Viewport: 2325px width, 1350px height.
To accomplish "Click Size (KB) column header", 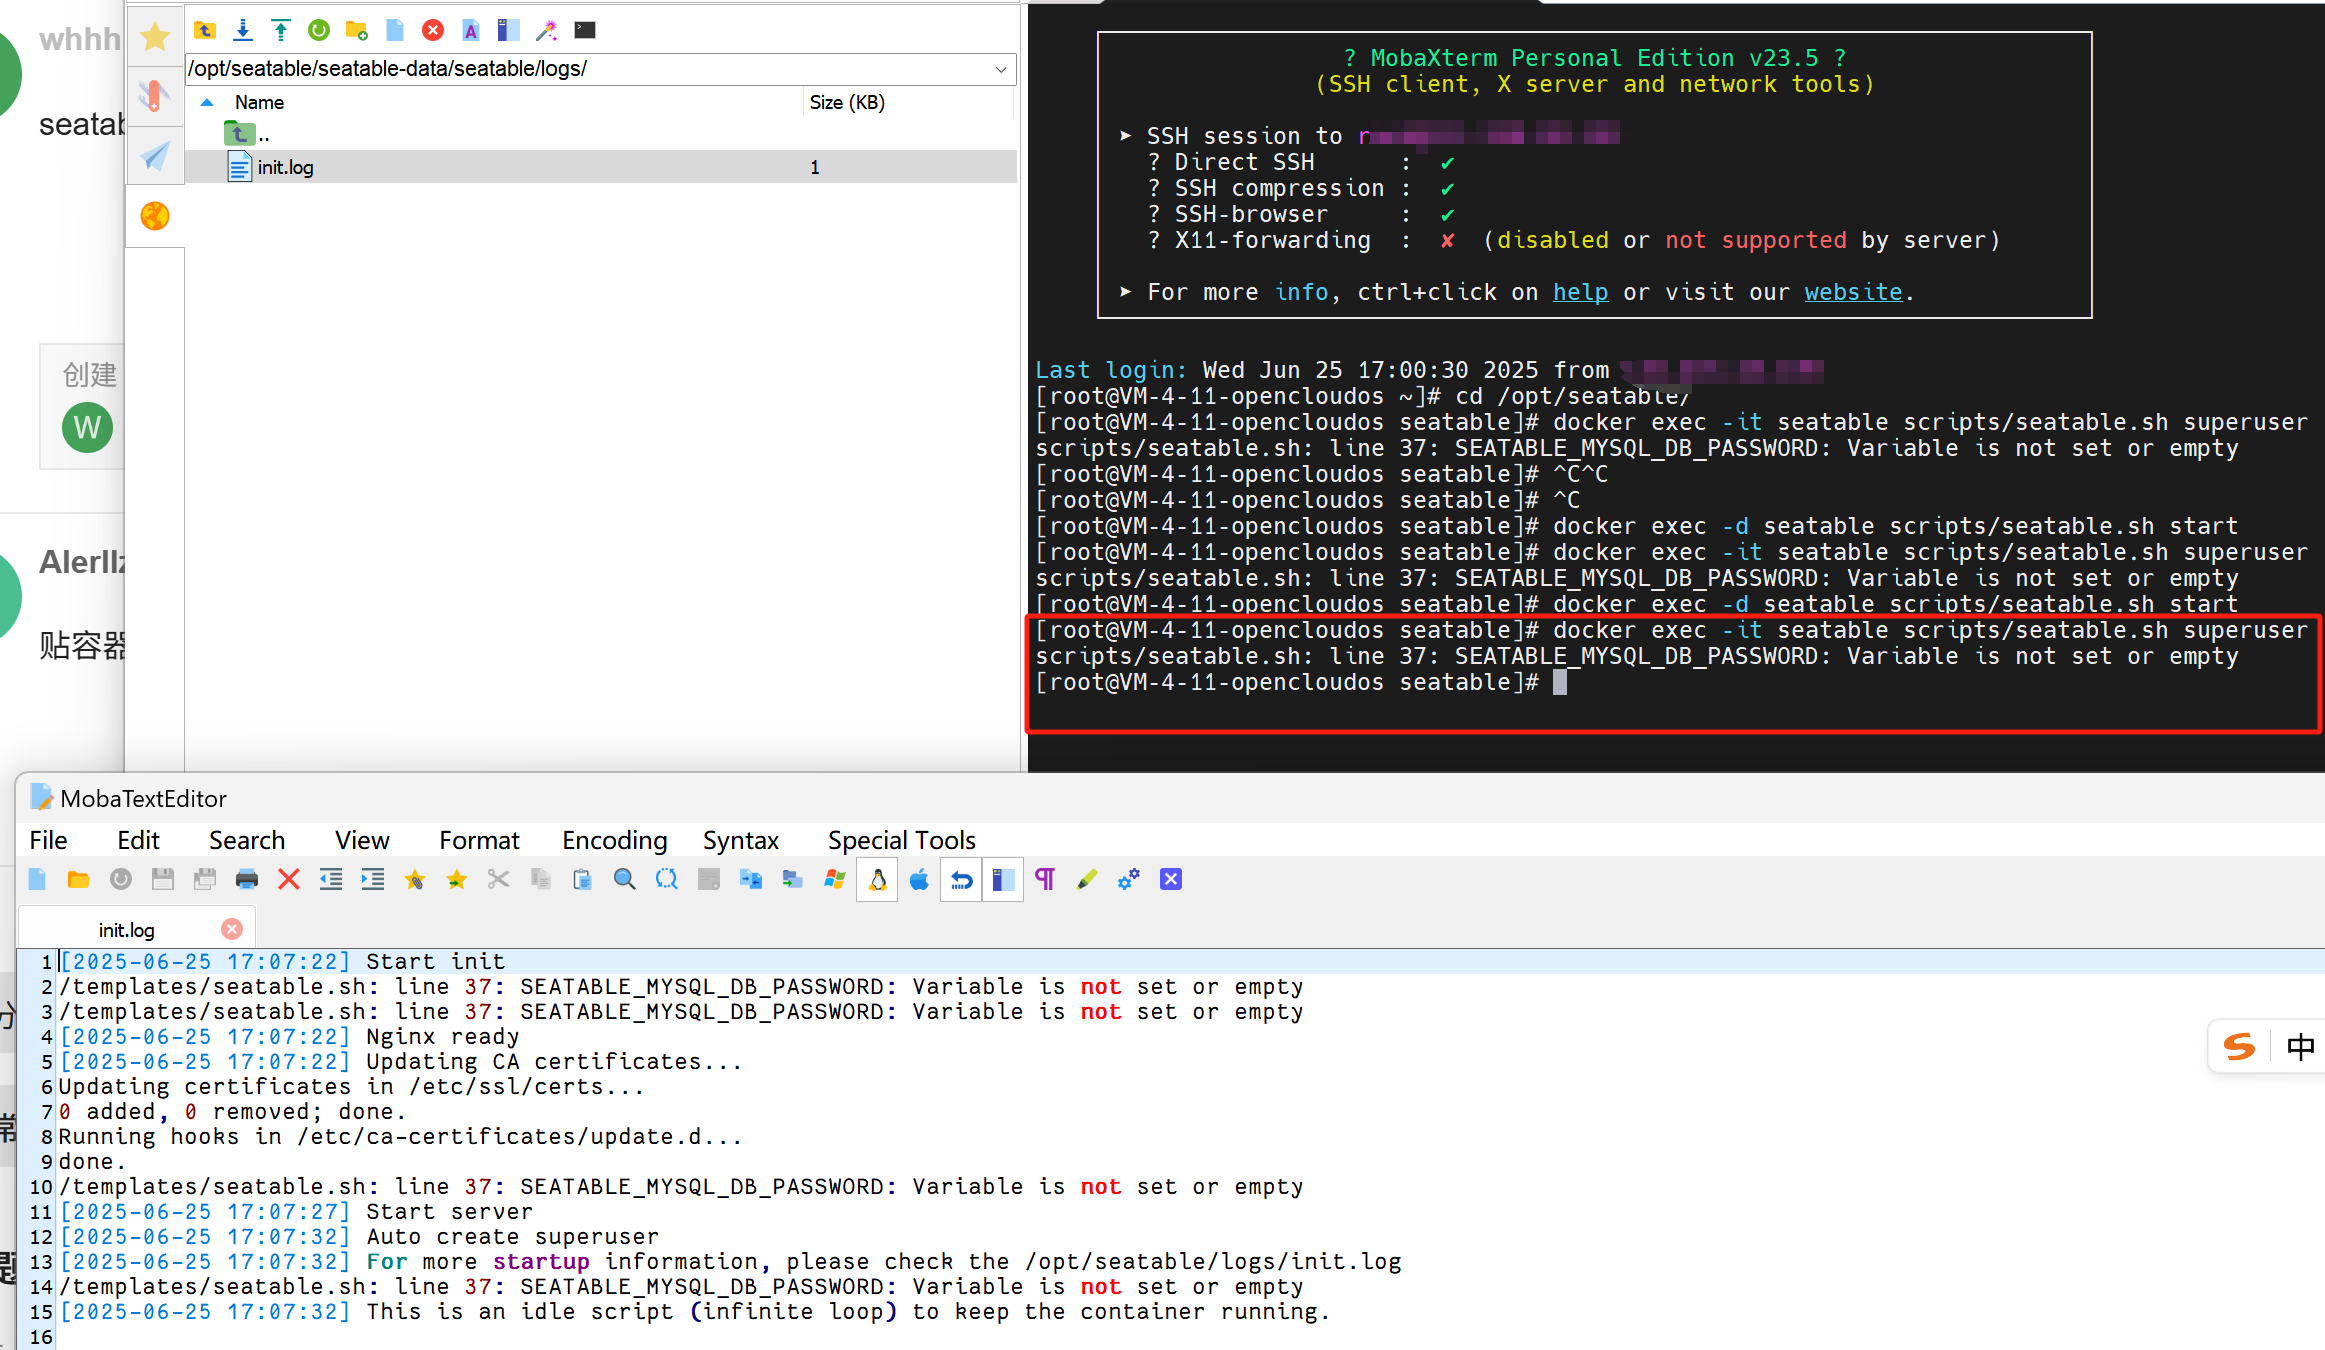I will tap(847, 102).
